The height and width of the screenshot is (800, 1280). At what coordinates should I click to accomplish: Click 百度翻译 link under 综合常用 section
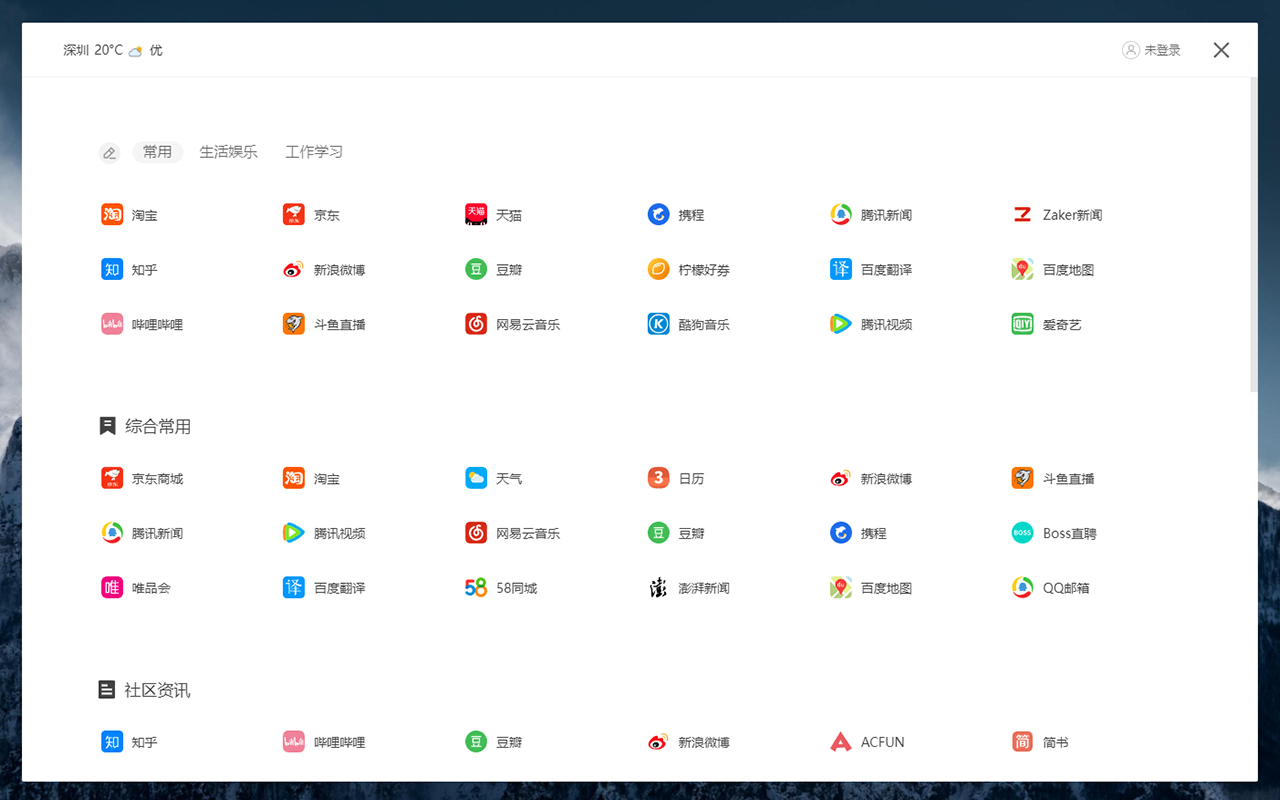(339, 588)
